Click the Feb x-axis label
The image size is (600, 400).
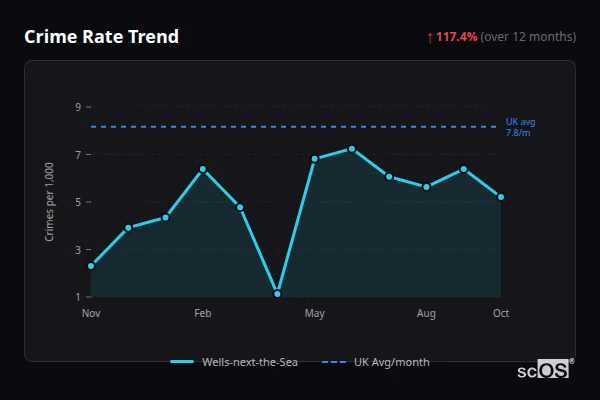point(202,313)
